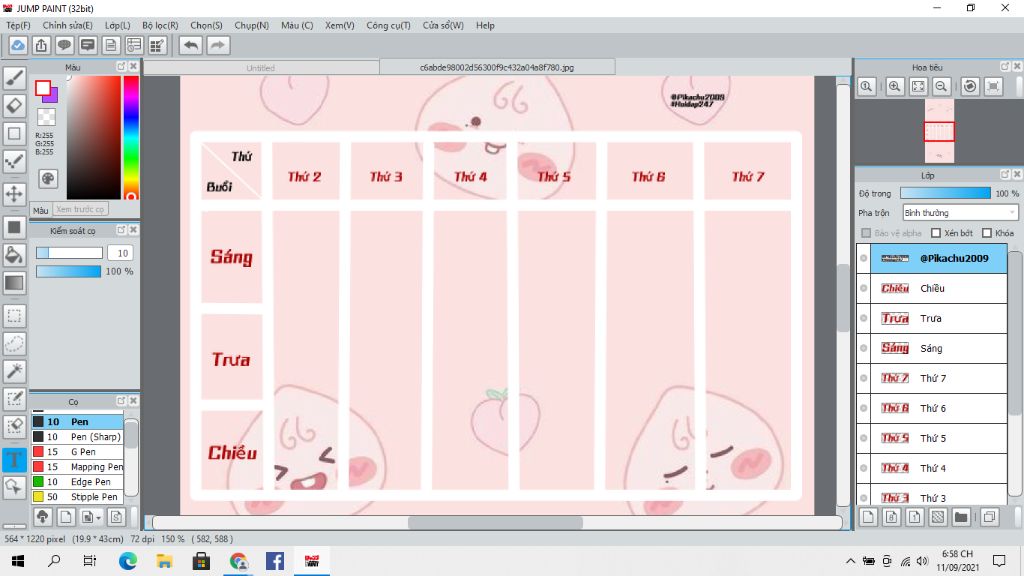Click the Độ trong opacity slider
The height and width of the screenshot is (576, 1024).
point(945,193)
